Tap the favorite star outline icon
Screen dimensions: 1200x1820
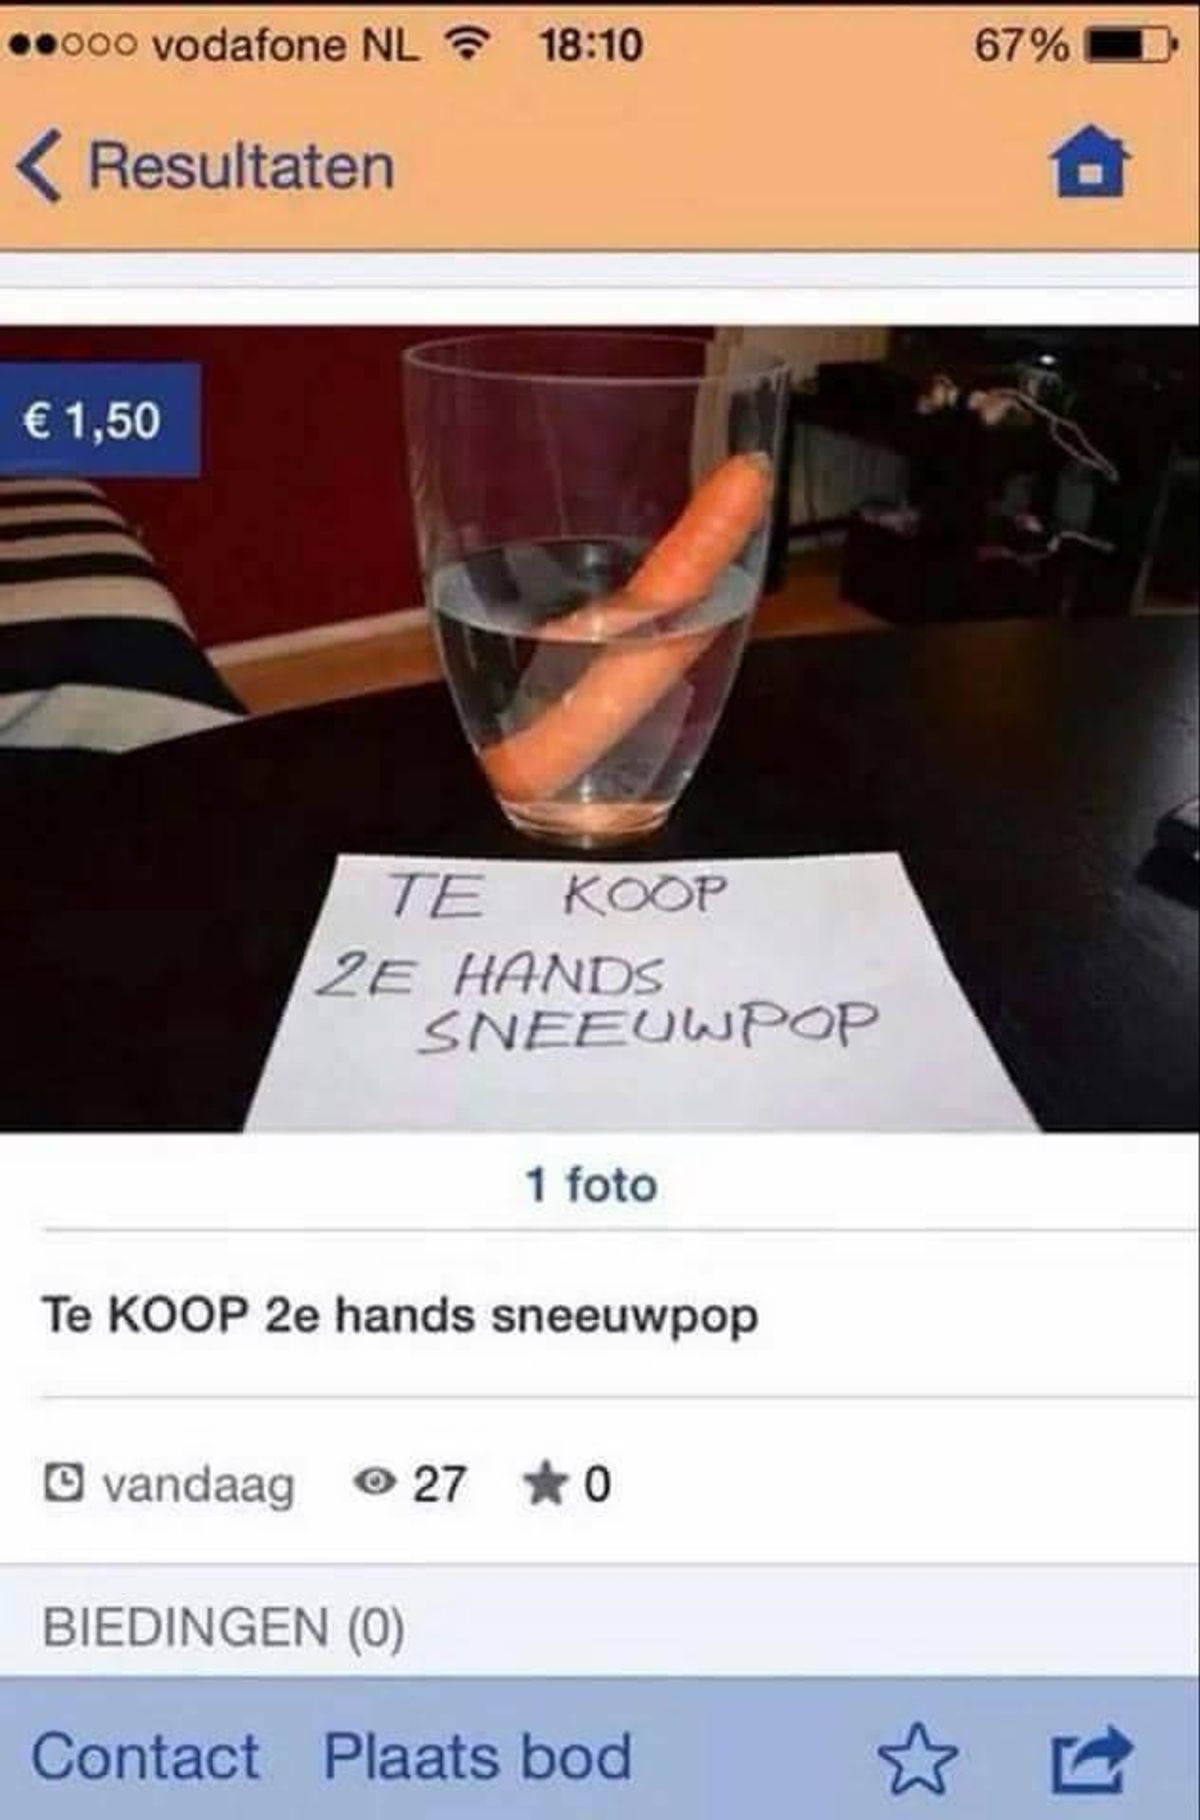tap(917, 1758)
